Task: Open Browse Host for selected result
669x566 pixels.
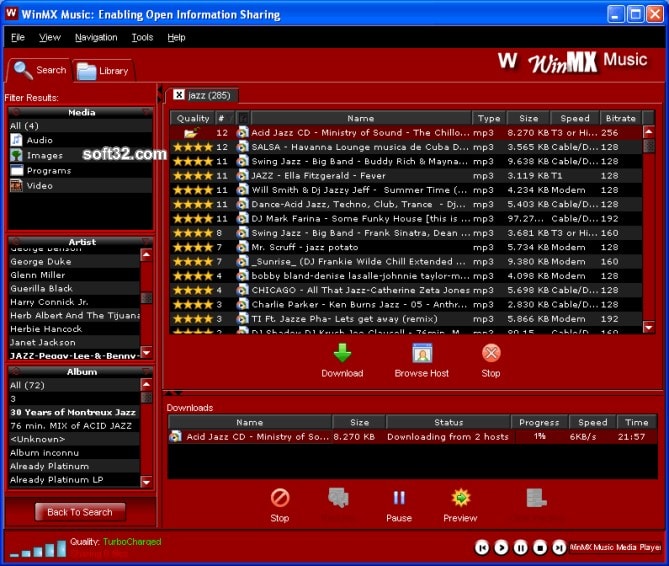Action: (x=422, y=361)
